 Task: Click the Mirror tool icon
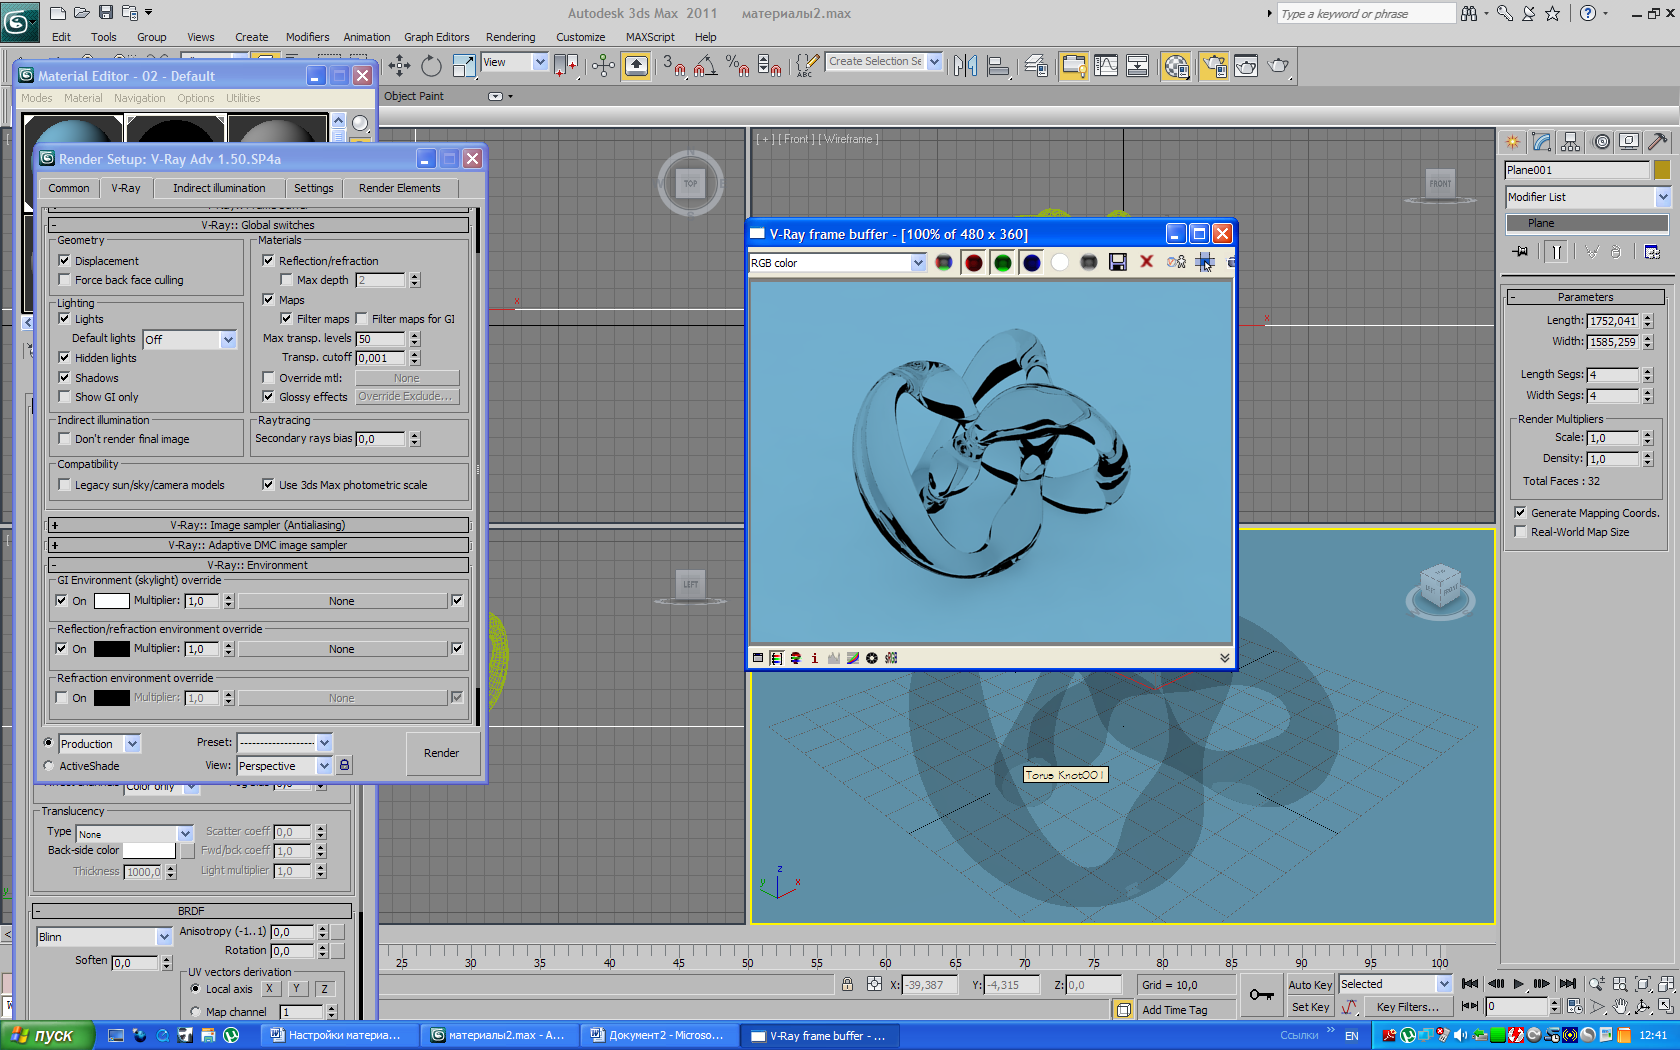tap(965, 66)
